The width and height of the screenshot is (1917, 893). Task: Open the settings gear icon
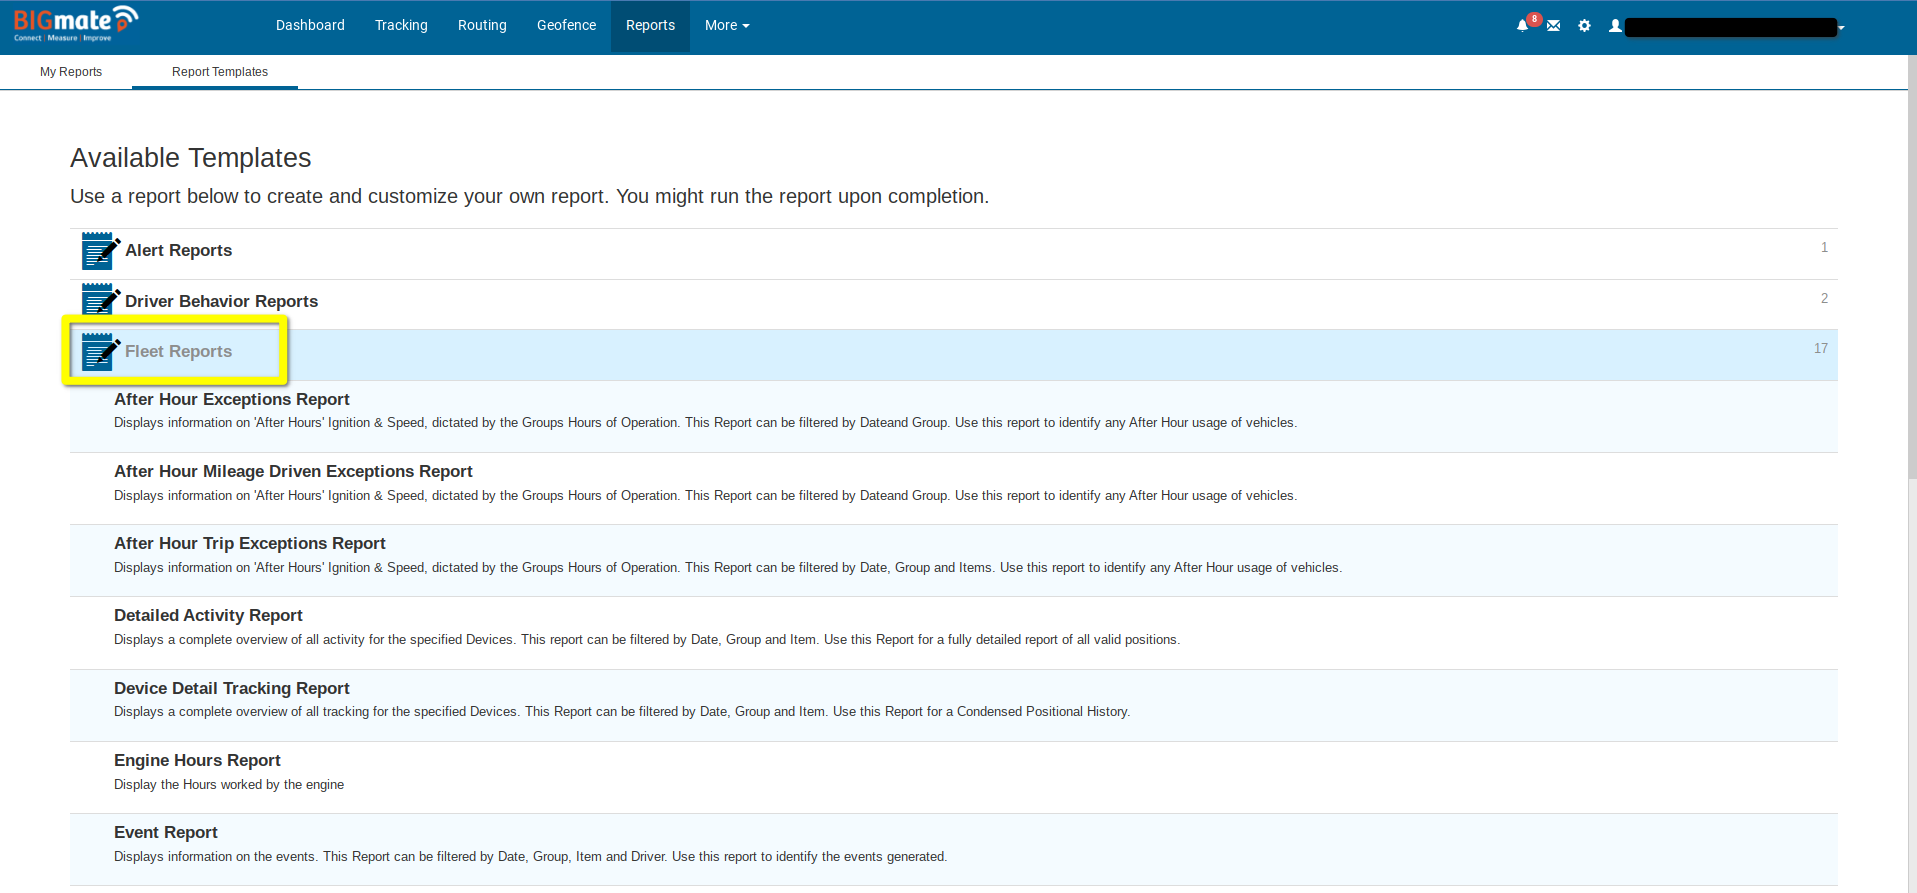point(1584,26)
